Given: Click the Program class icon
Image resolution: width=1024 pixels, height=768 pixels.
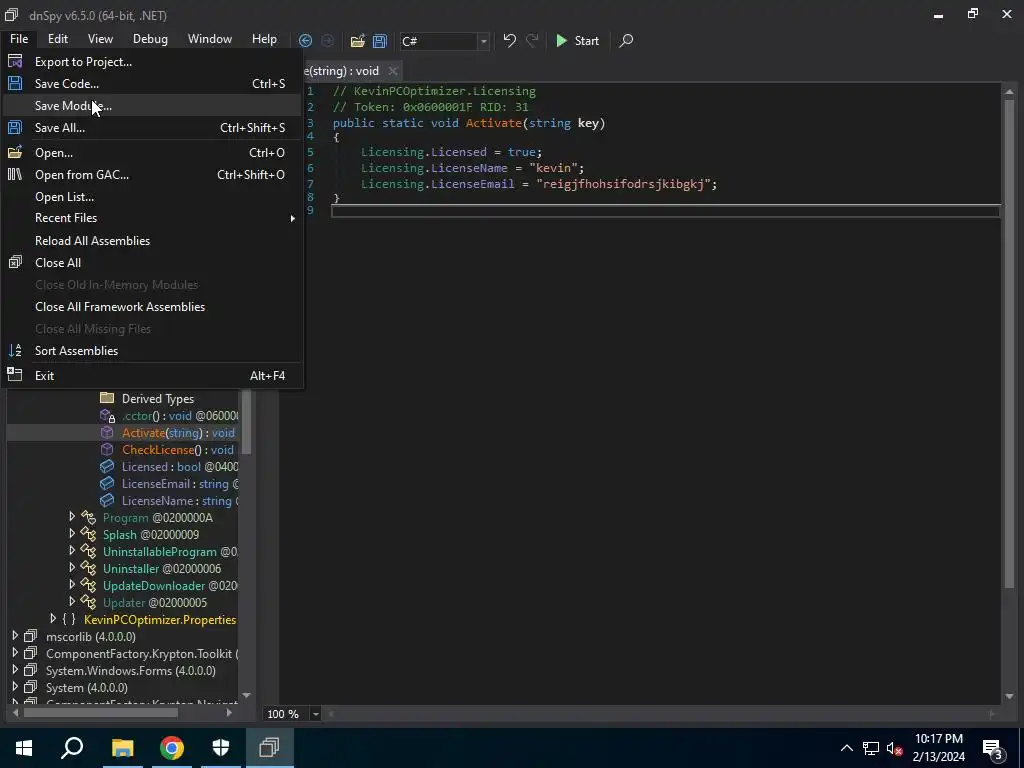Looking at the screenshot, I should tap(88, 518).
